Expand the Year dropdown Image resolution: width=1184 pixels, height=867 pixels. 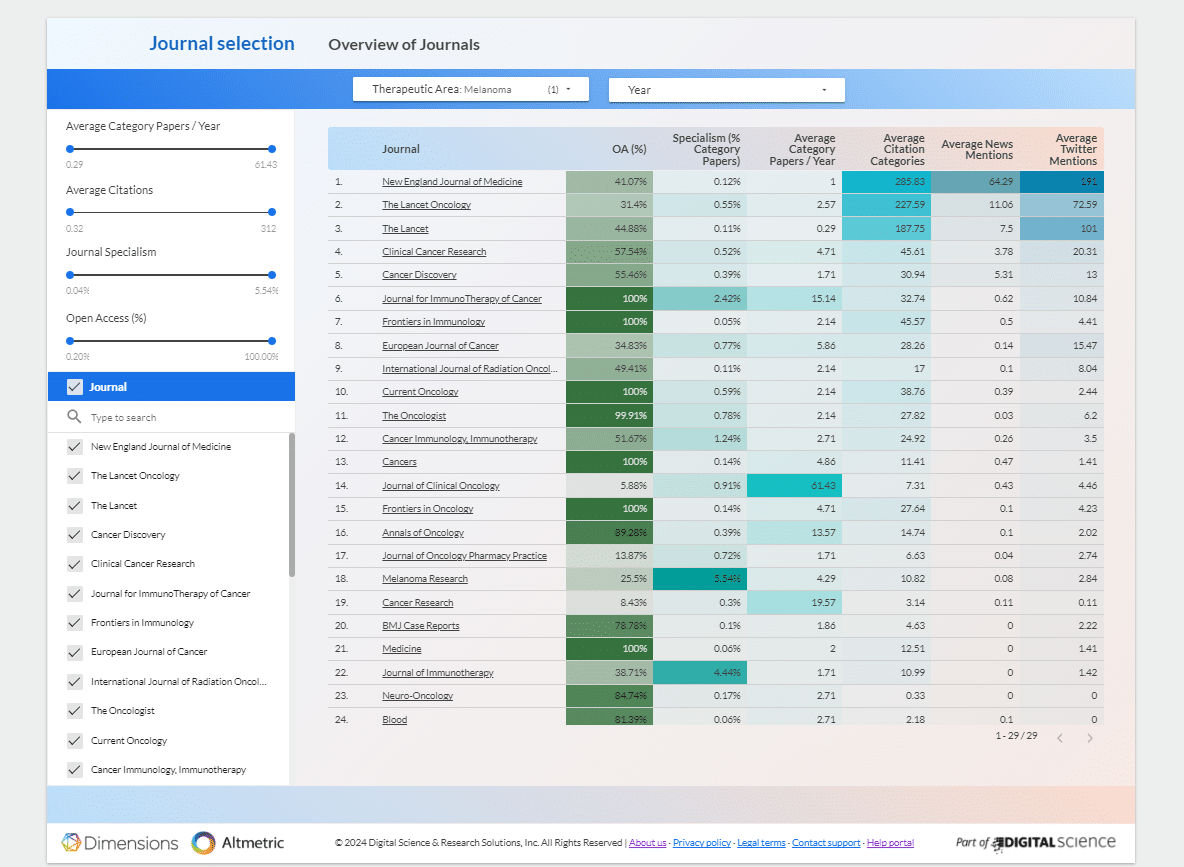pyautogui.click(x=727, y=90)
